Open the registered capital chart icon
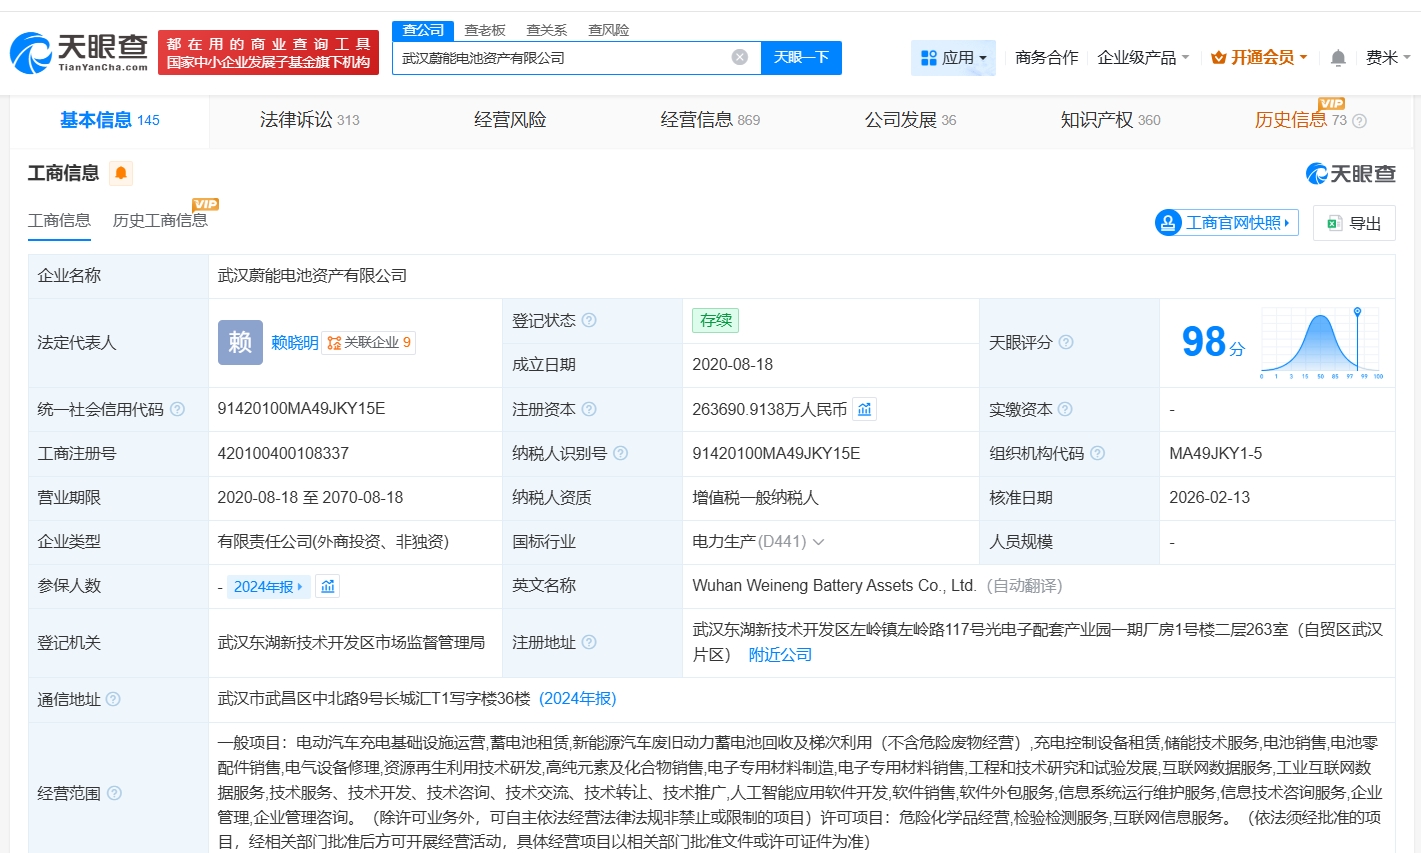The width and height of the screenshot is (1421, 853). (864, 409)
